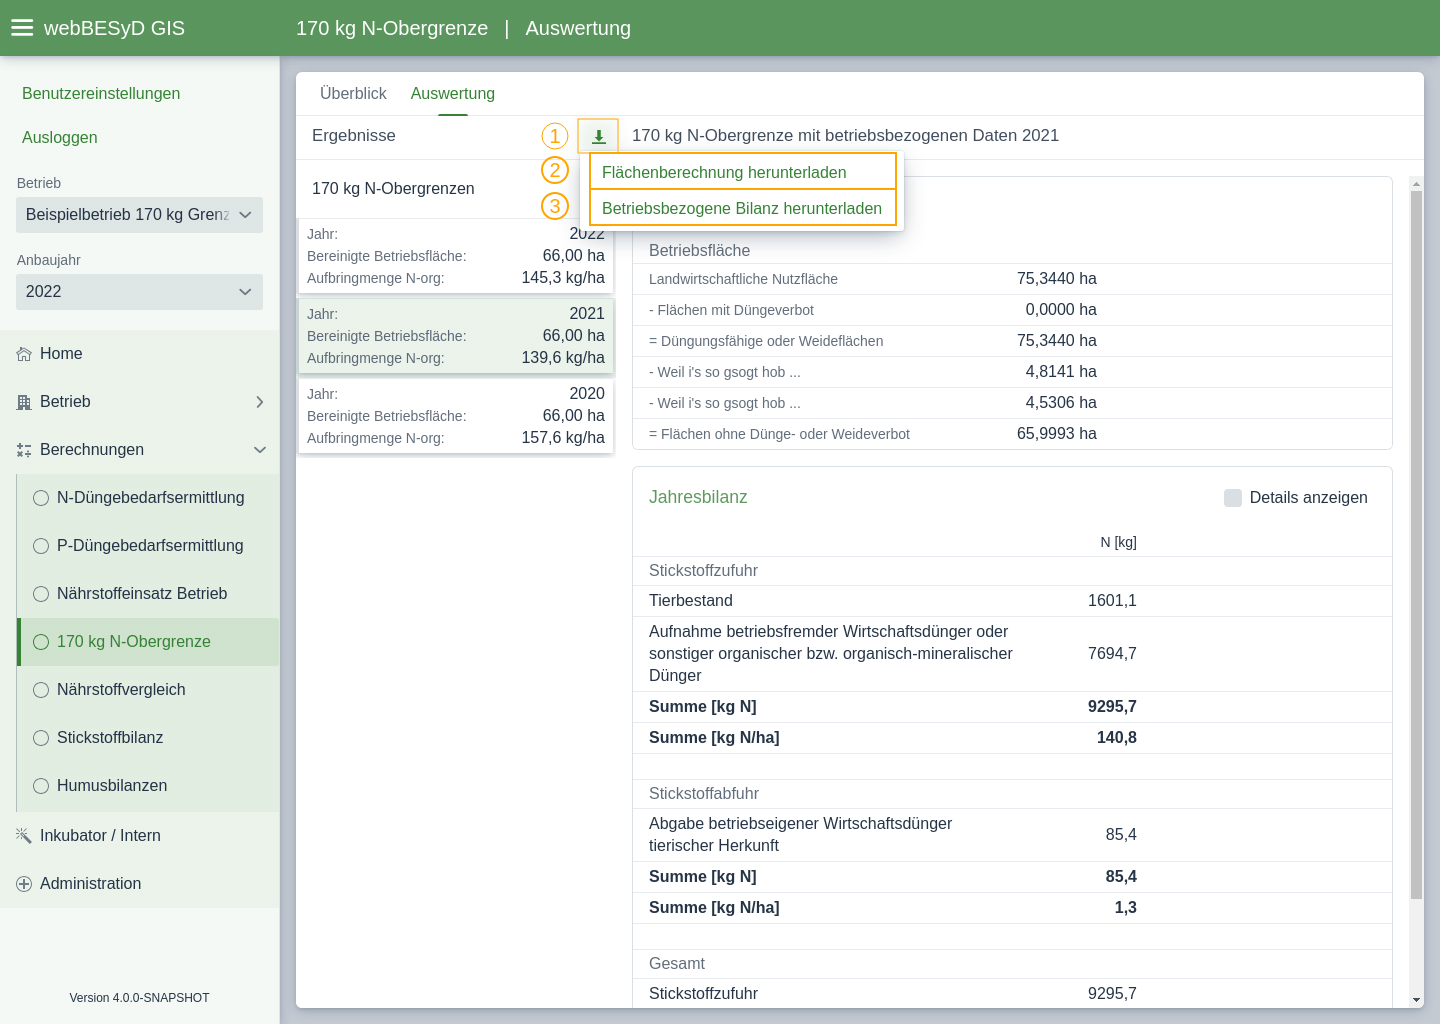Click the Version 4.0.0-SNAPSHOT label
Image resolution: width=1440 pixels, height=1024 pixels.
(x=139, y=998)
